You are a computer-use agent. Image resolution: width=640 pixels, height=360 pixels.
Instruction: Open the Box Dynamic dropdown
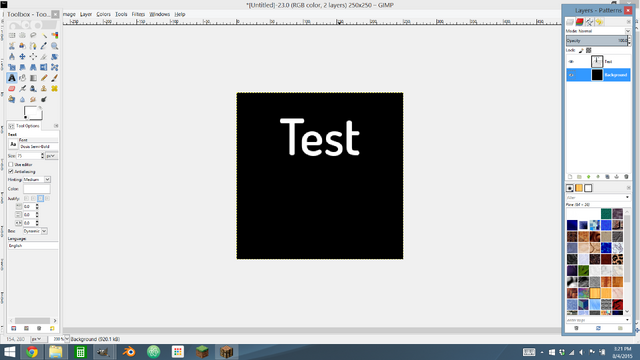click(x=35, y=231)
